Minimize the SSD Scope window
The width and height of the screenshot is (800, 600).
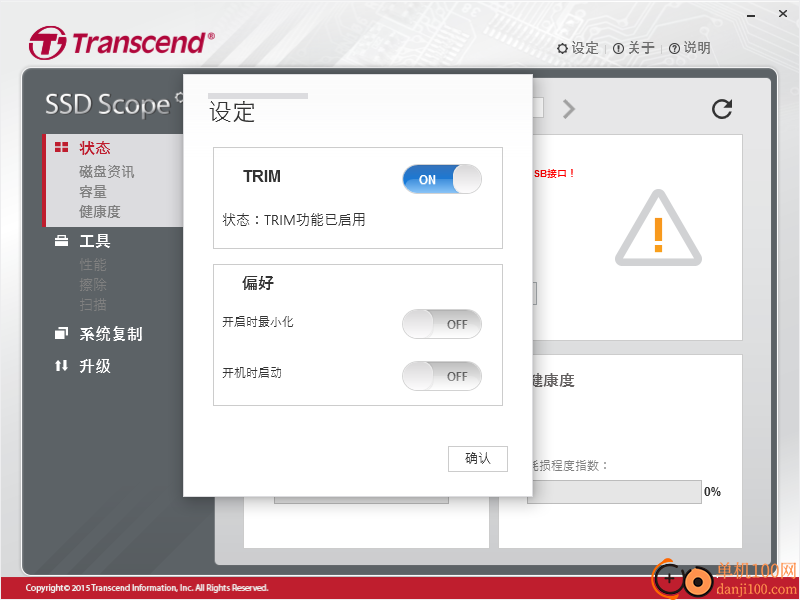click(x=751, y=15)
